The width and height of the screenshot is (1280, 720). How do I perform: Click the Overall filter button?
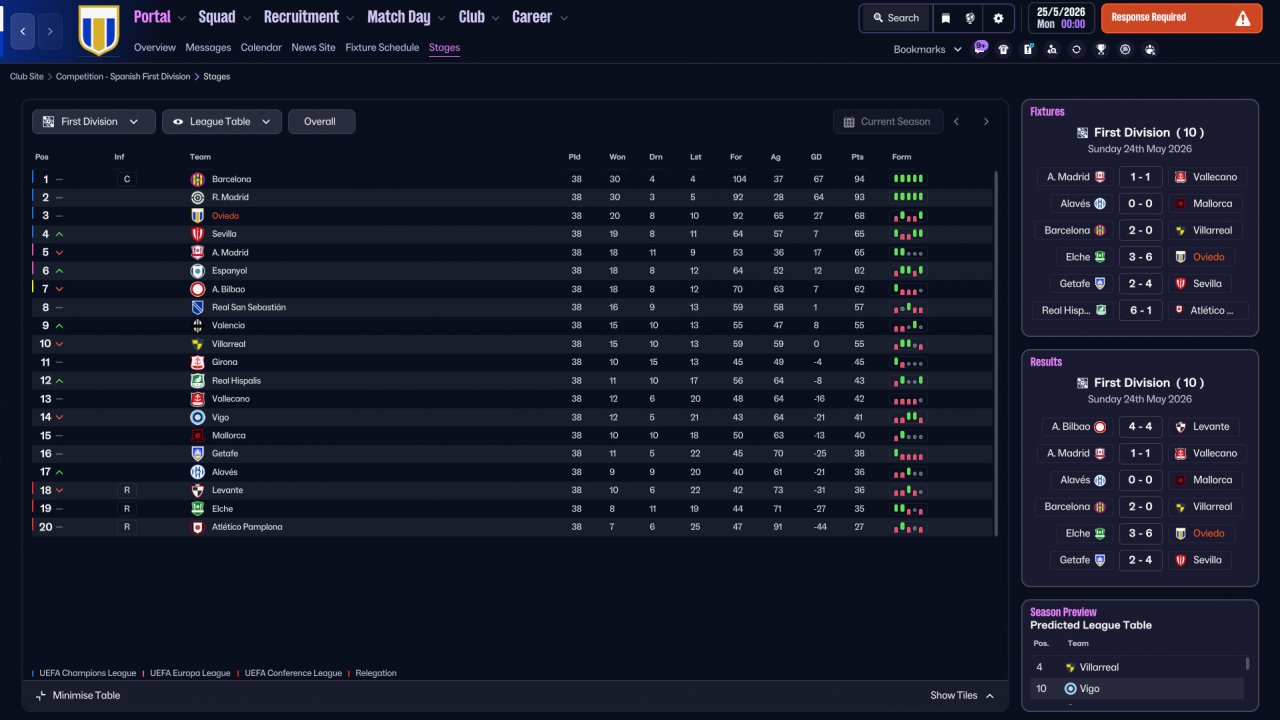[321, 122]
